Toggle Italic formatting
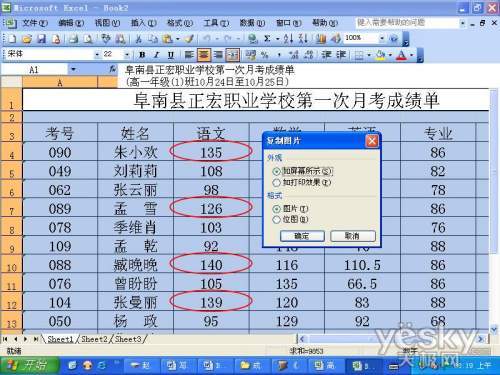 point(157,55)
